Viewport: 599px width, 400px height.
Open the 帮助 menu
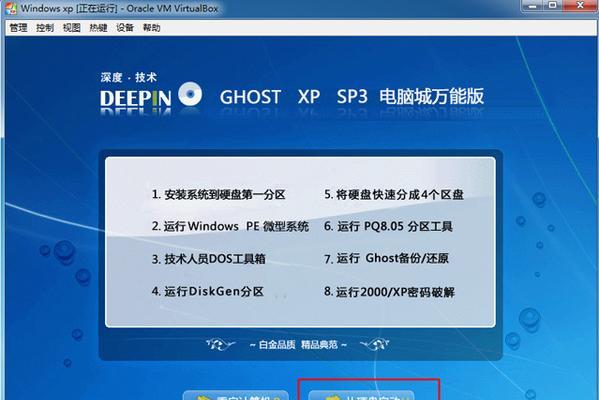click(x=151, y=28)
